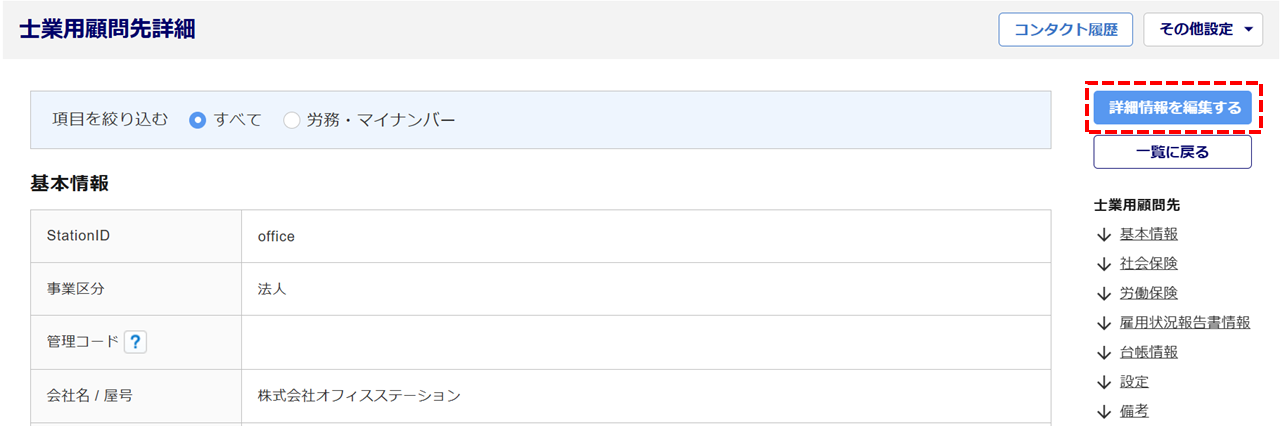Screen dimensions: 1280x426
Task: Click the down arrow icon beside 労働保険
Action: pos(1104,294)
